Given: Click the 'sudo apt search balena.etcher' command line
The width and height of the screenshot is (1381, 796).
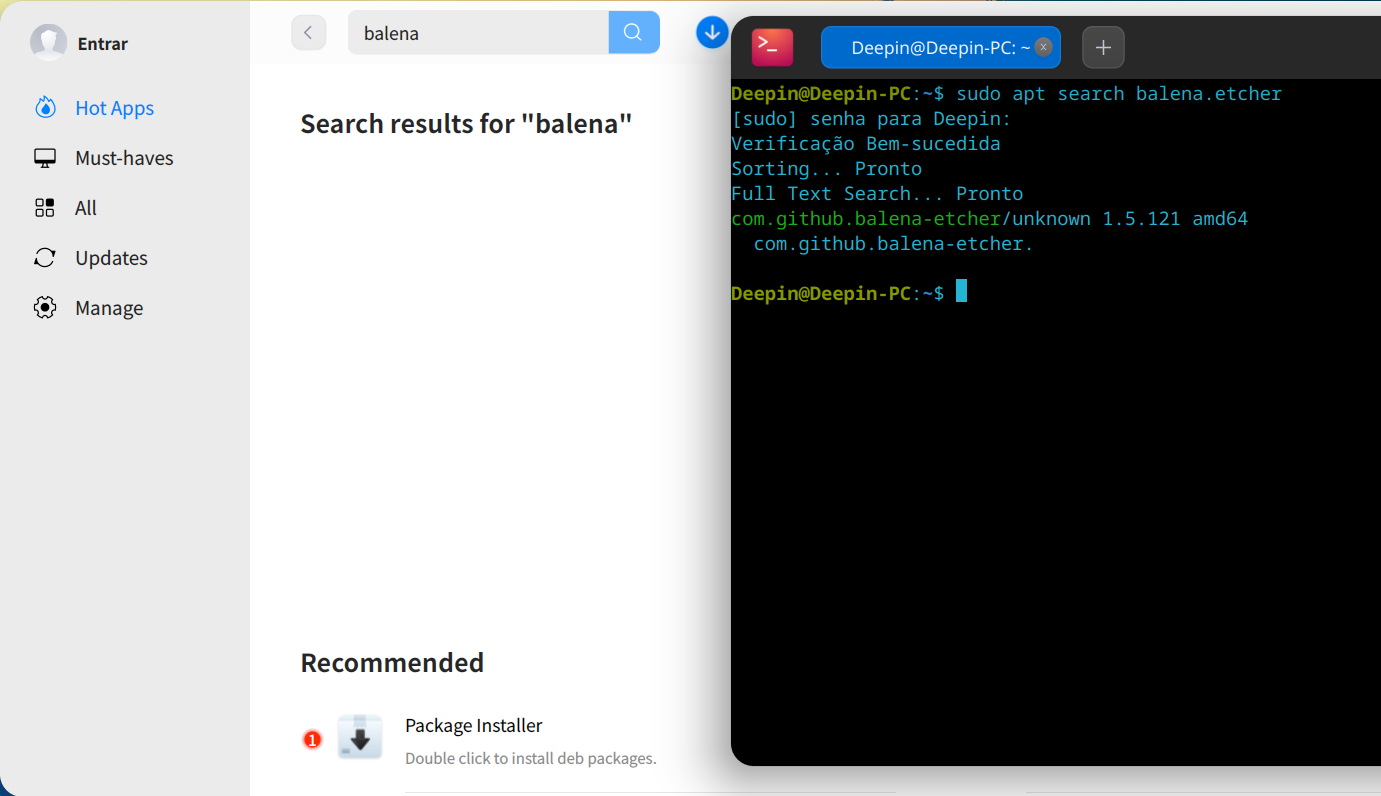Looking at the screenshot, I should pyautogui.click(x=1006, y=94).
